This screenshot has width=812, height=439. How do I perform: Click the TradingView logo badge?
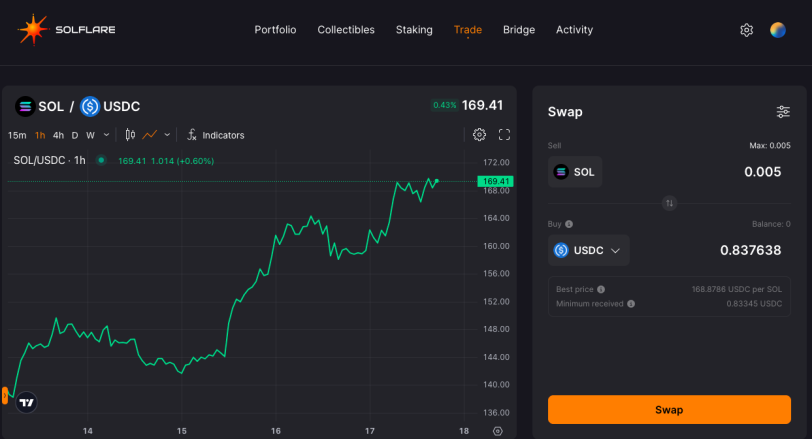point(26,402)
